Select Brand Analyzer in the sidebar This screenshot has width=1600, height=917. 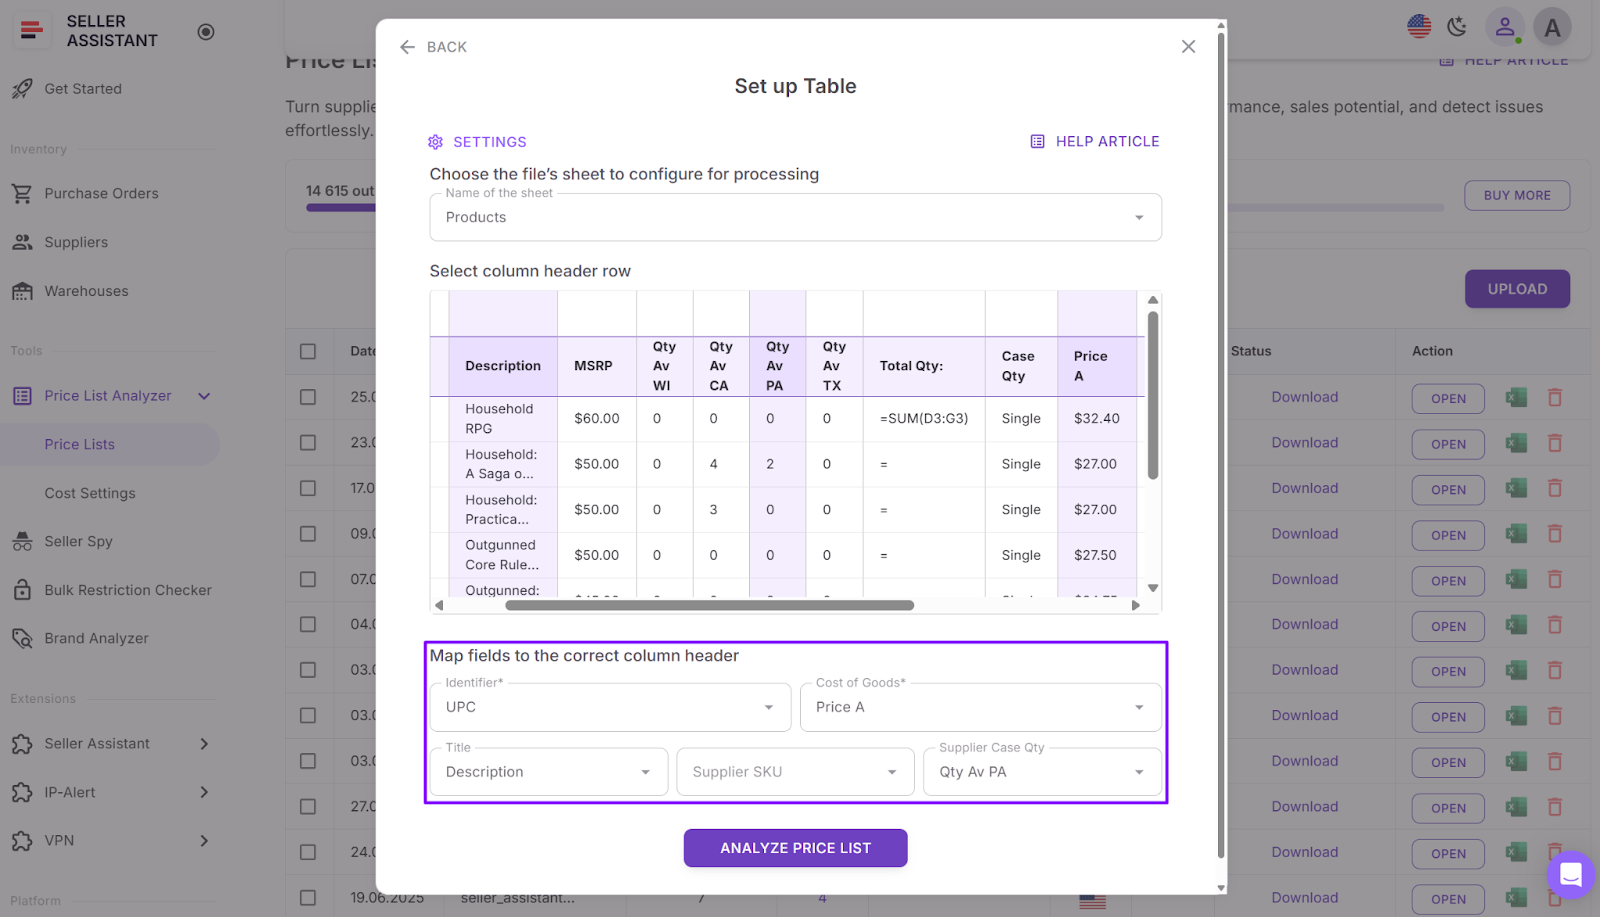pyautogui.click(x=96, y=639)
